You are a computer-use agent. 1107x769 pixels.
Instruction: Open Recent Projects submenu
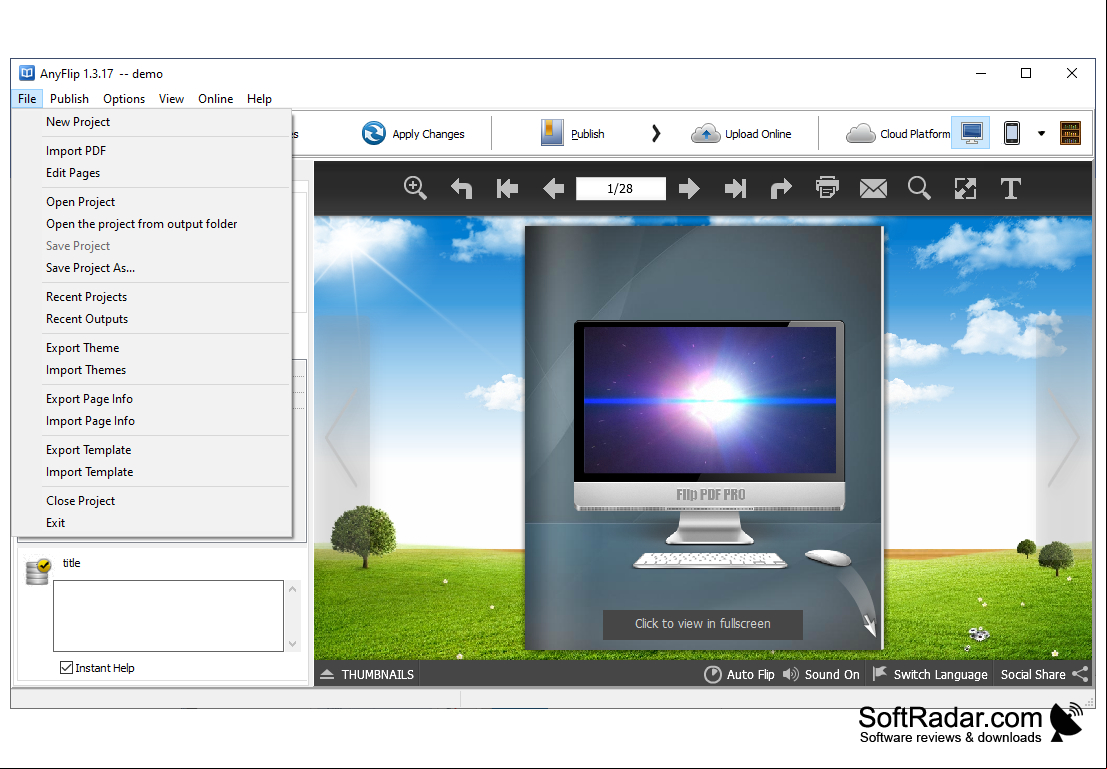coord(152,297)
